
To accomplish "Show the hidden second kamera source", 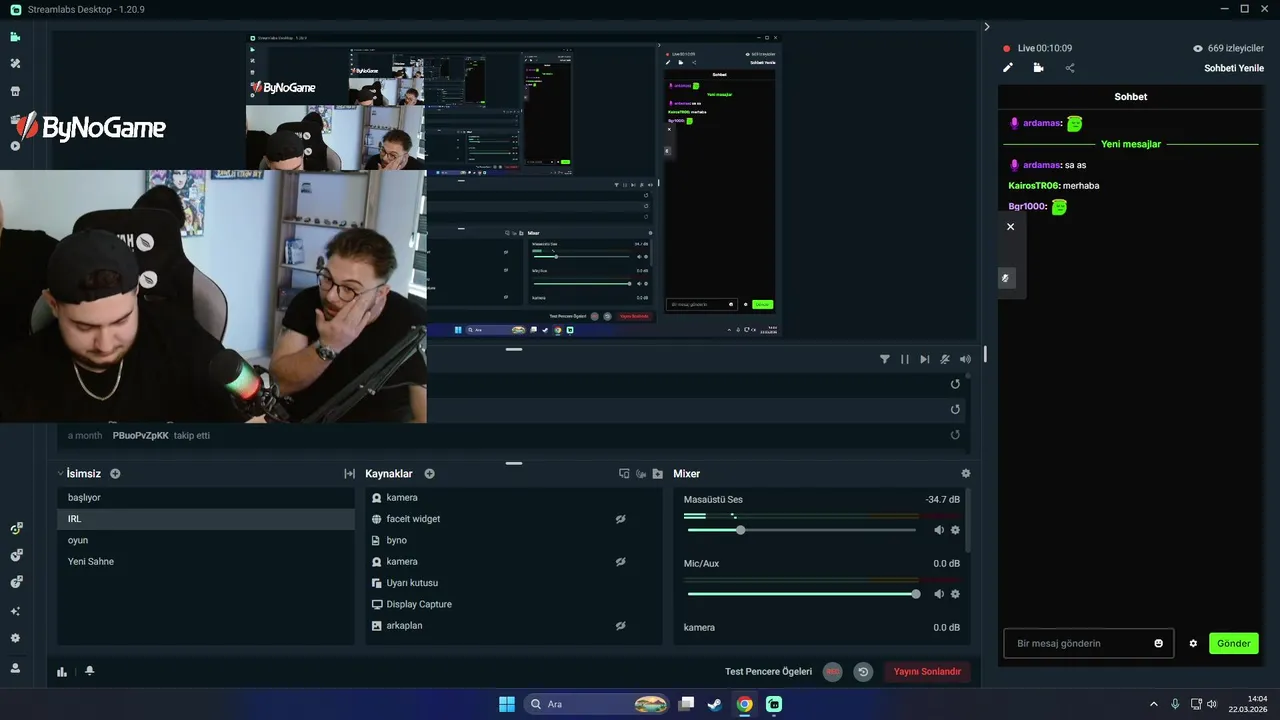I will click(620, 562).
